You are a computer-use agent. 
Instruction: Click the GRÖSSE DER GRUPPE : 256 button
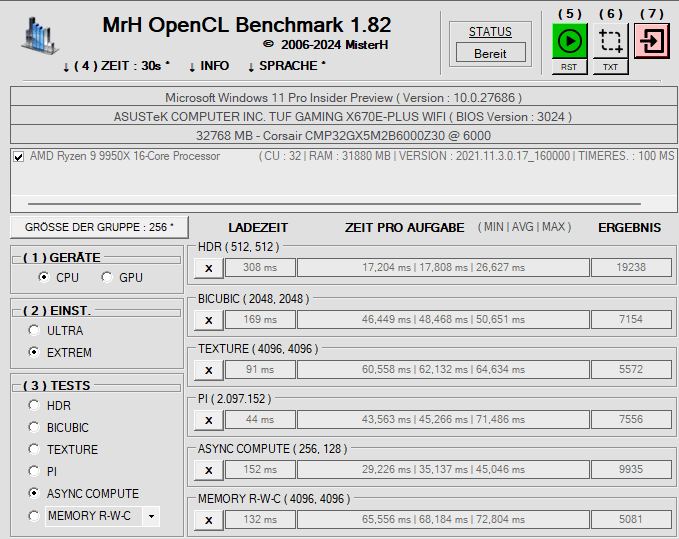[x=99, y=227]
